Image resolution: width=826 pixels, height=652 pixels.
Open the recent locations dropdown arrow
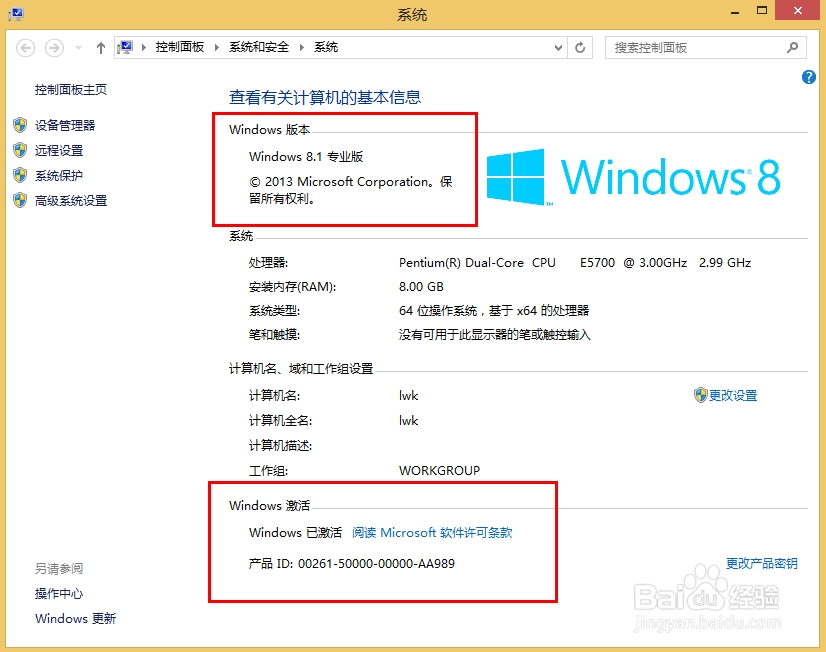pyautogui.click(x=78, y=48)
